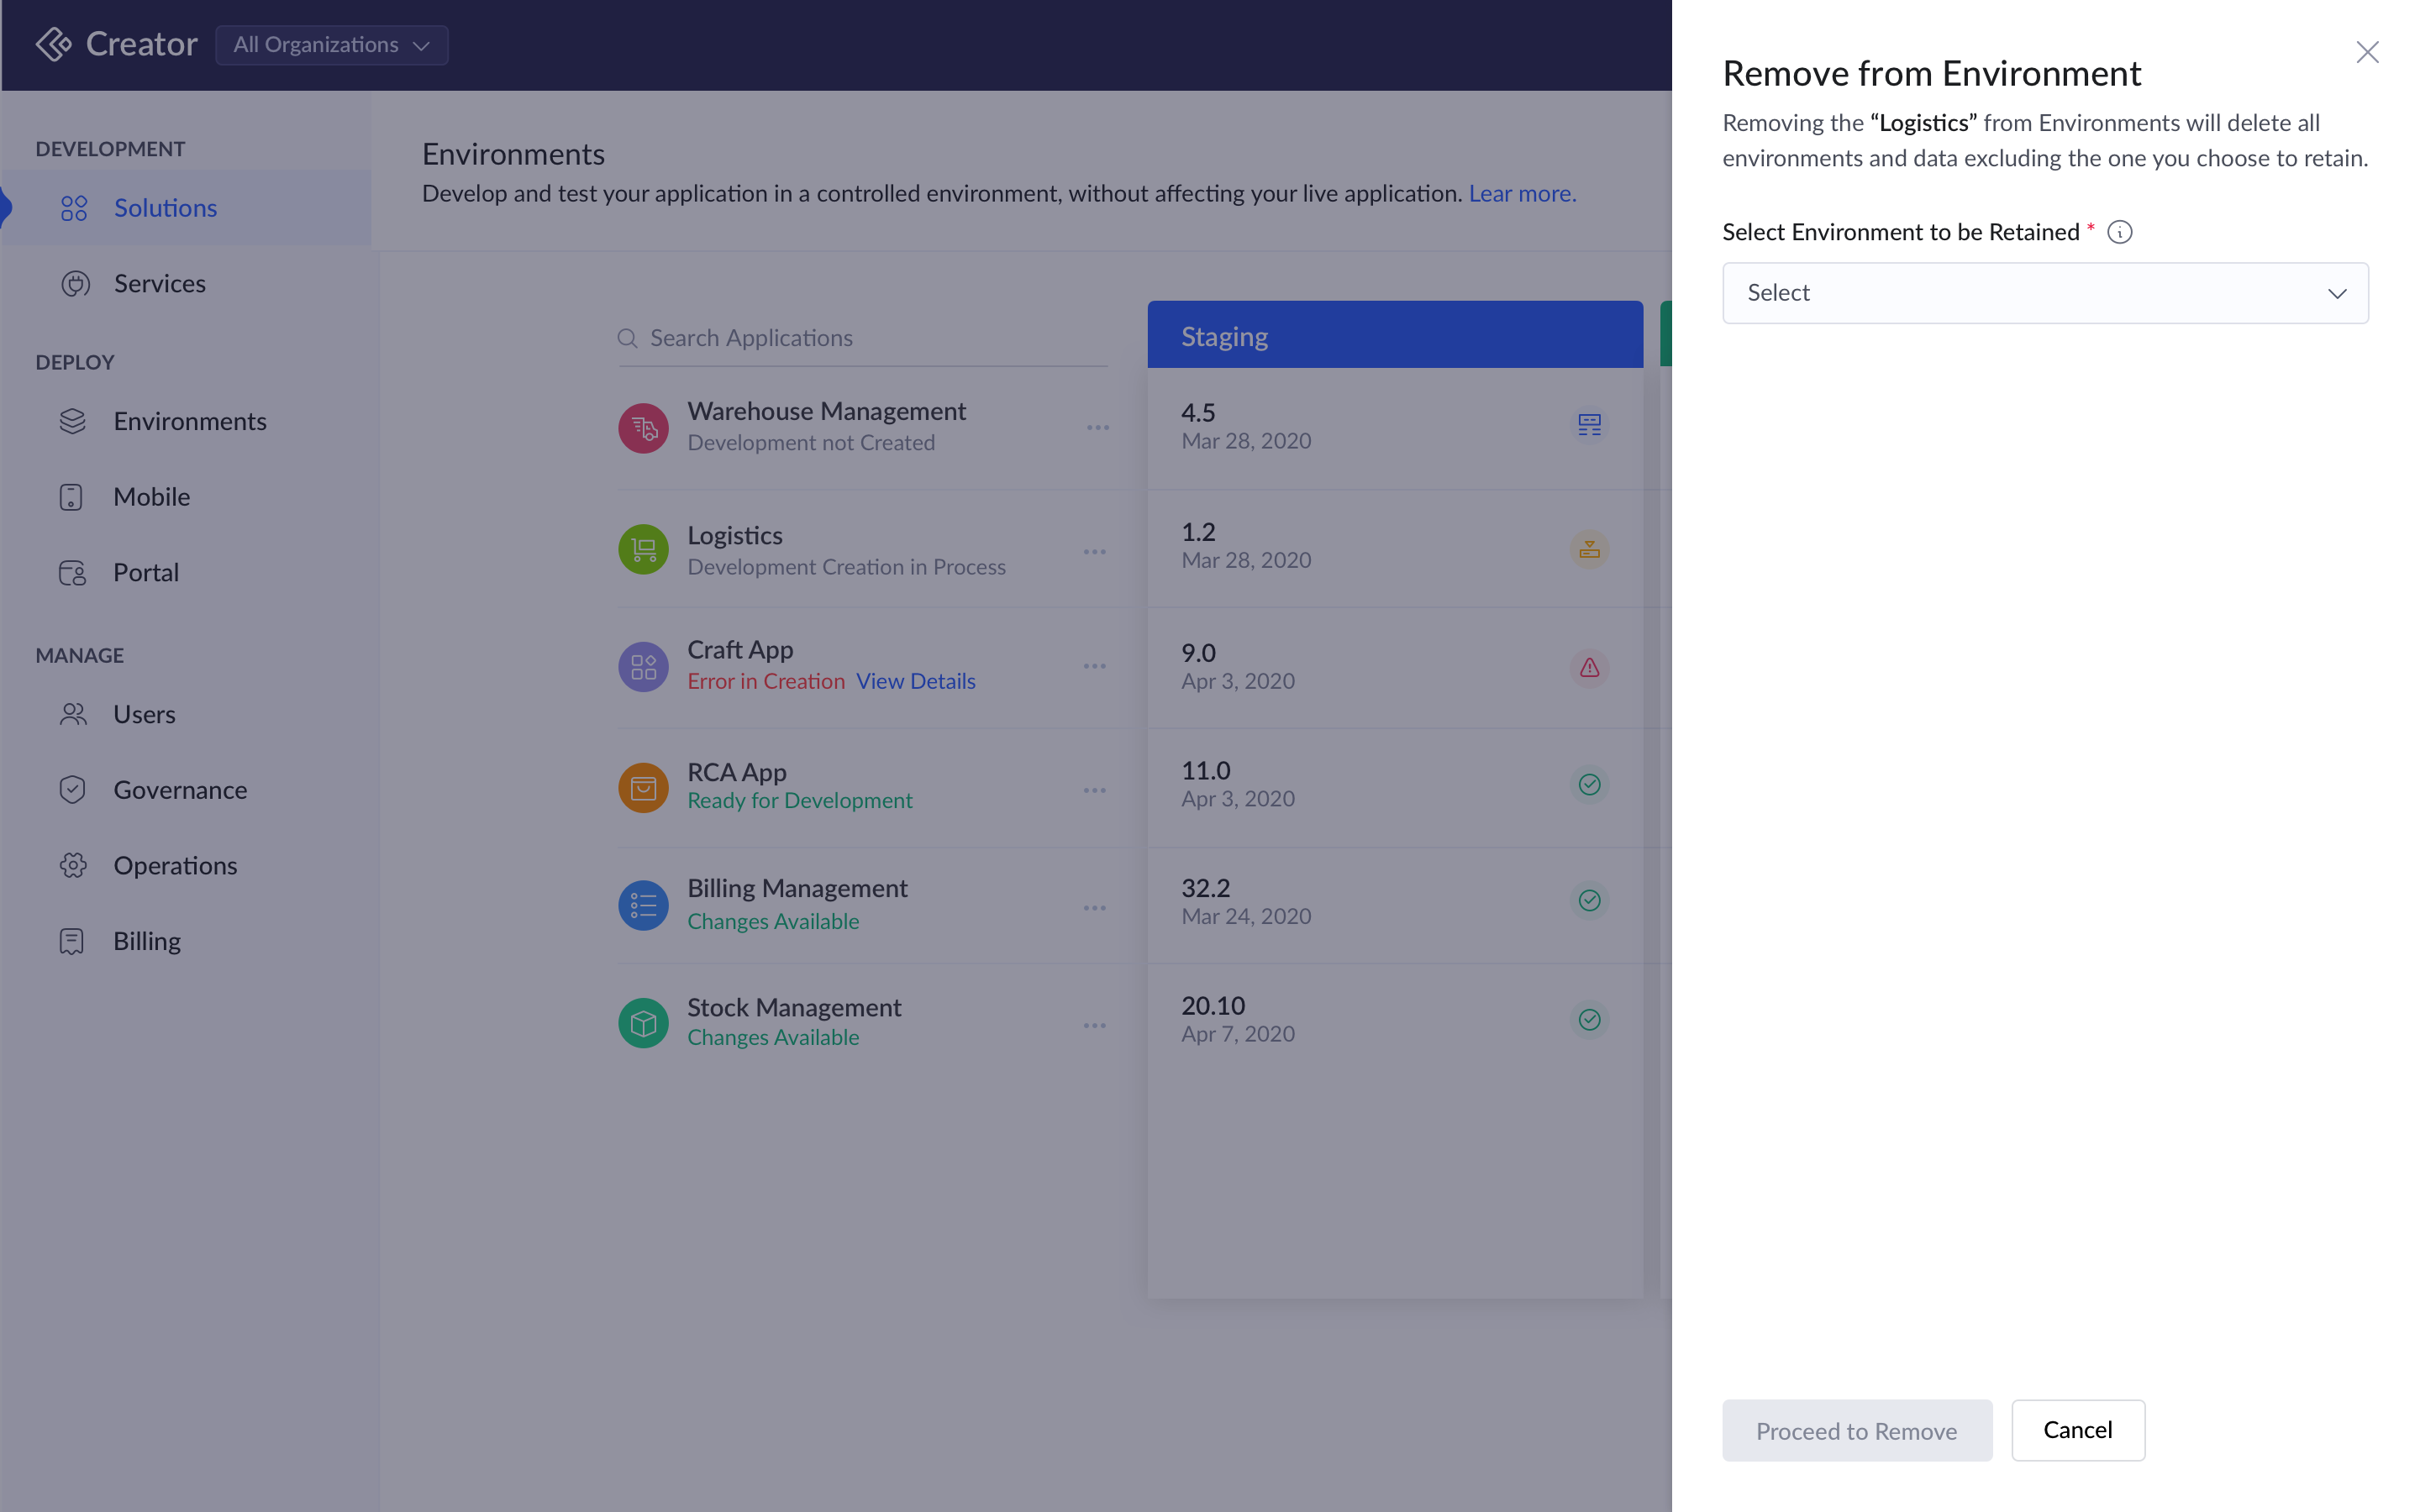Click the info icon beside Retained label
This screenshot has height=1512, width=2420.
click(x=2119, y=232)
